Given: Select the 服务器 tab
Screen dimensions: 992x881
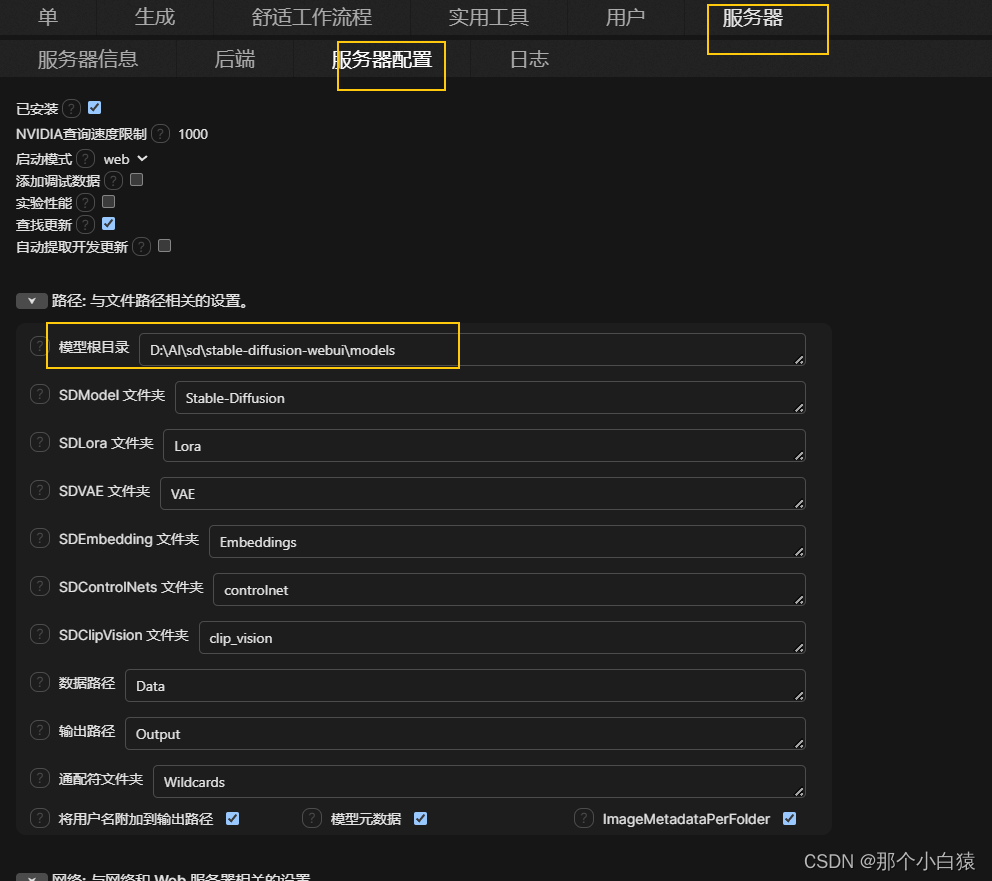Looking at the screenshot, I should pos(753,18).
